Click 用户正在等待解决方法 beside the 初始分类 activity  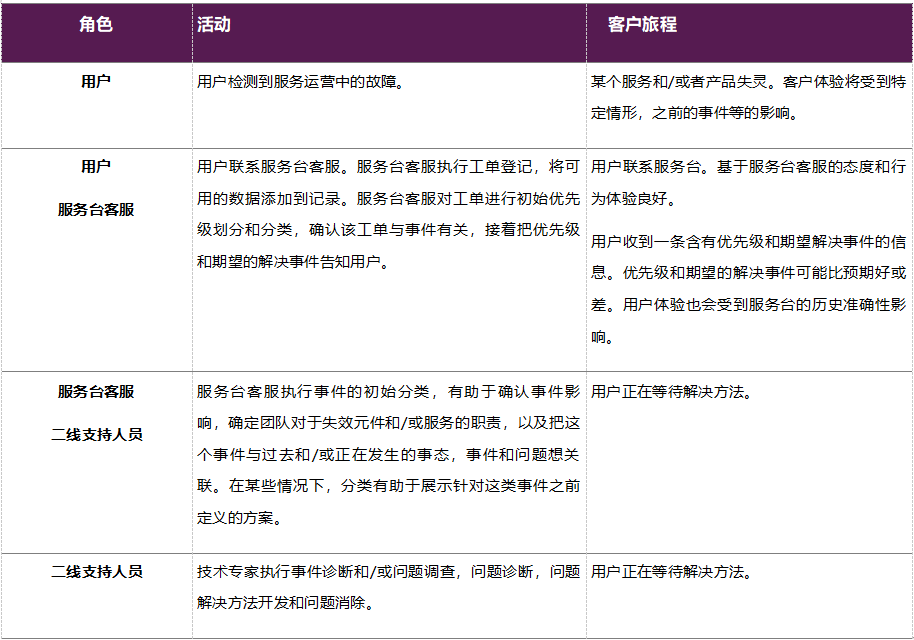point(671,392)
